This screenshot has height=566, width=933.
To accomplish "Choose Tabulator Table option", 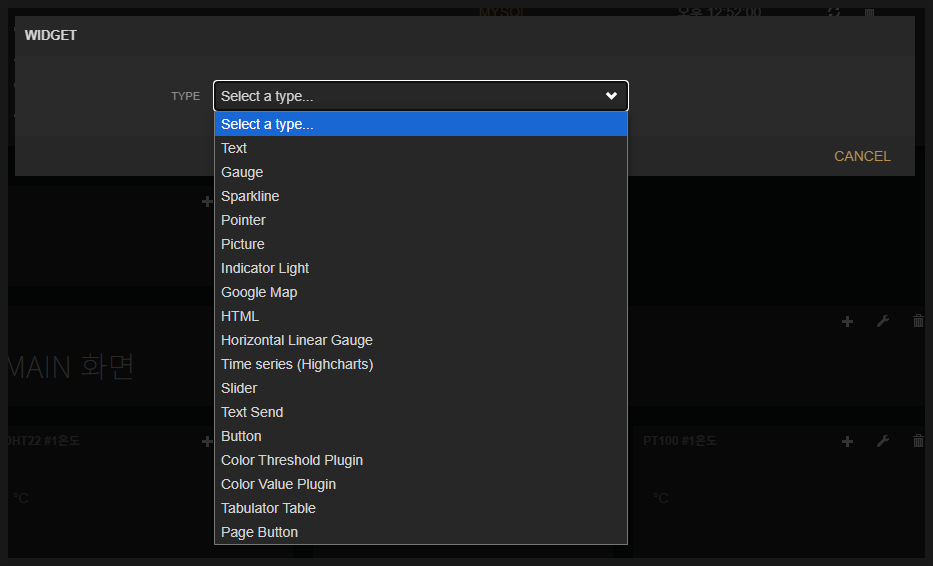I will (x=421, y=508).
